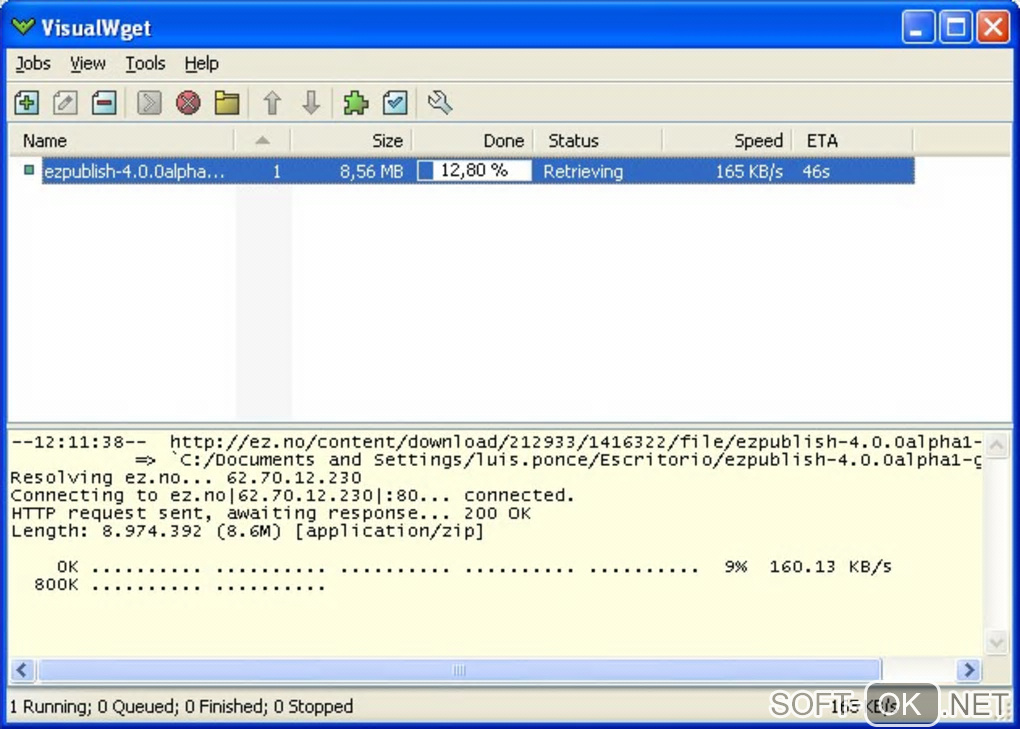The height and width of the screenshot is (729, 1020).
Task: Click the 'Length: 8.974.392' log line
Action: coord(248,531)
